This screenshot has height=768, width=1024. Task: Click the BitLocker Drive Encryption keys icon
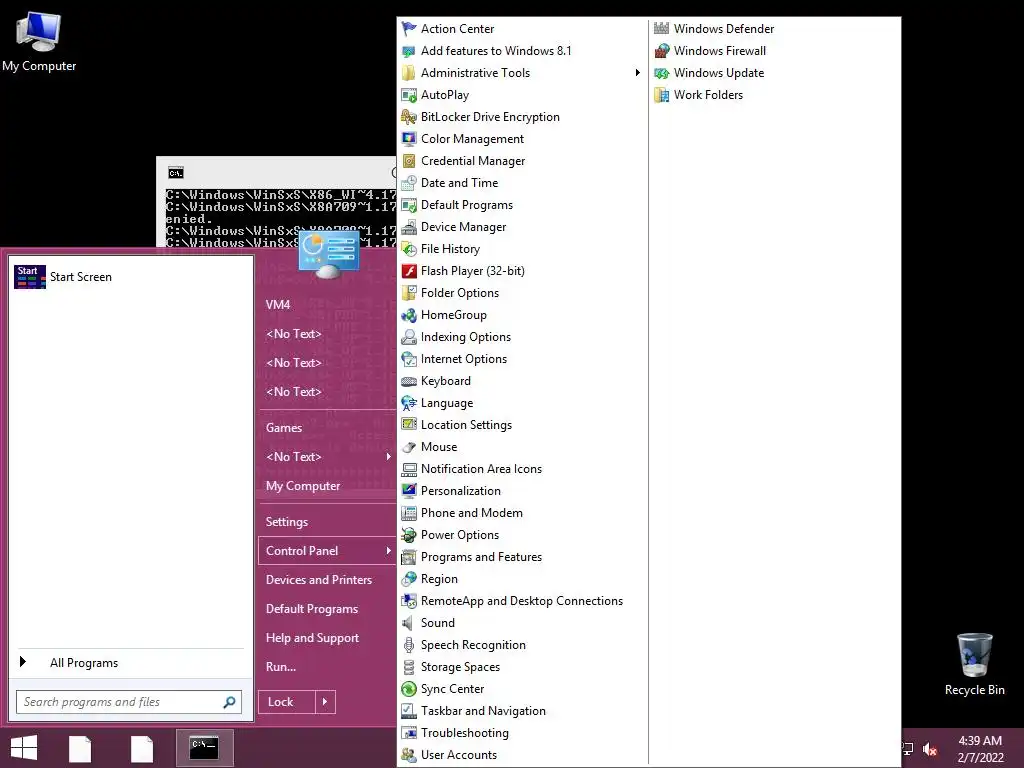(x=409, y=117)
